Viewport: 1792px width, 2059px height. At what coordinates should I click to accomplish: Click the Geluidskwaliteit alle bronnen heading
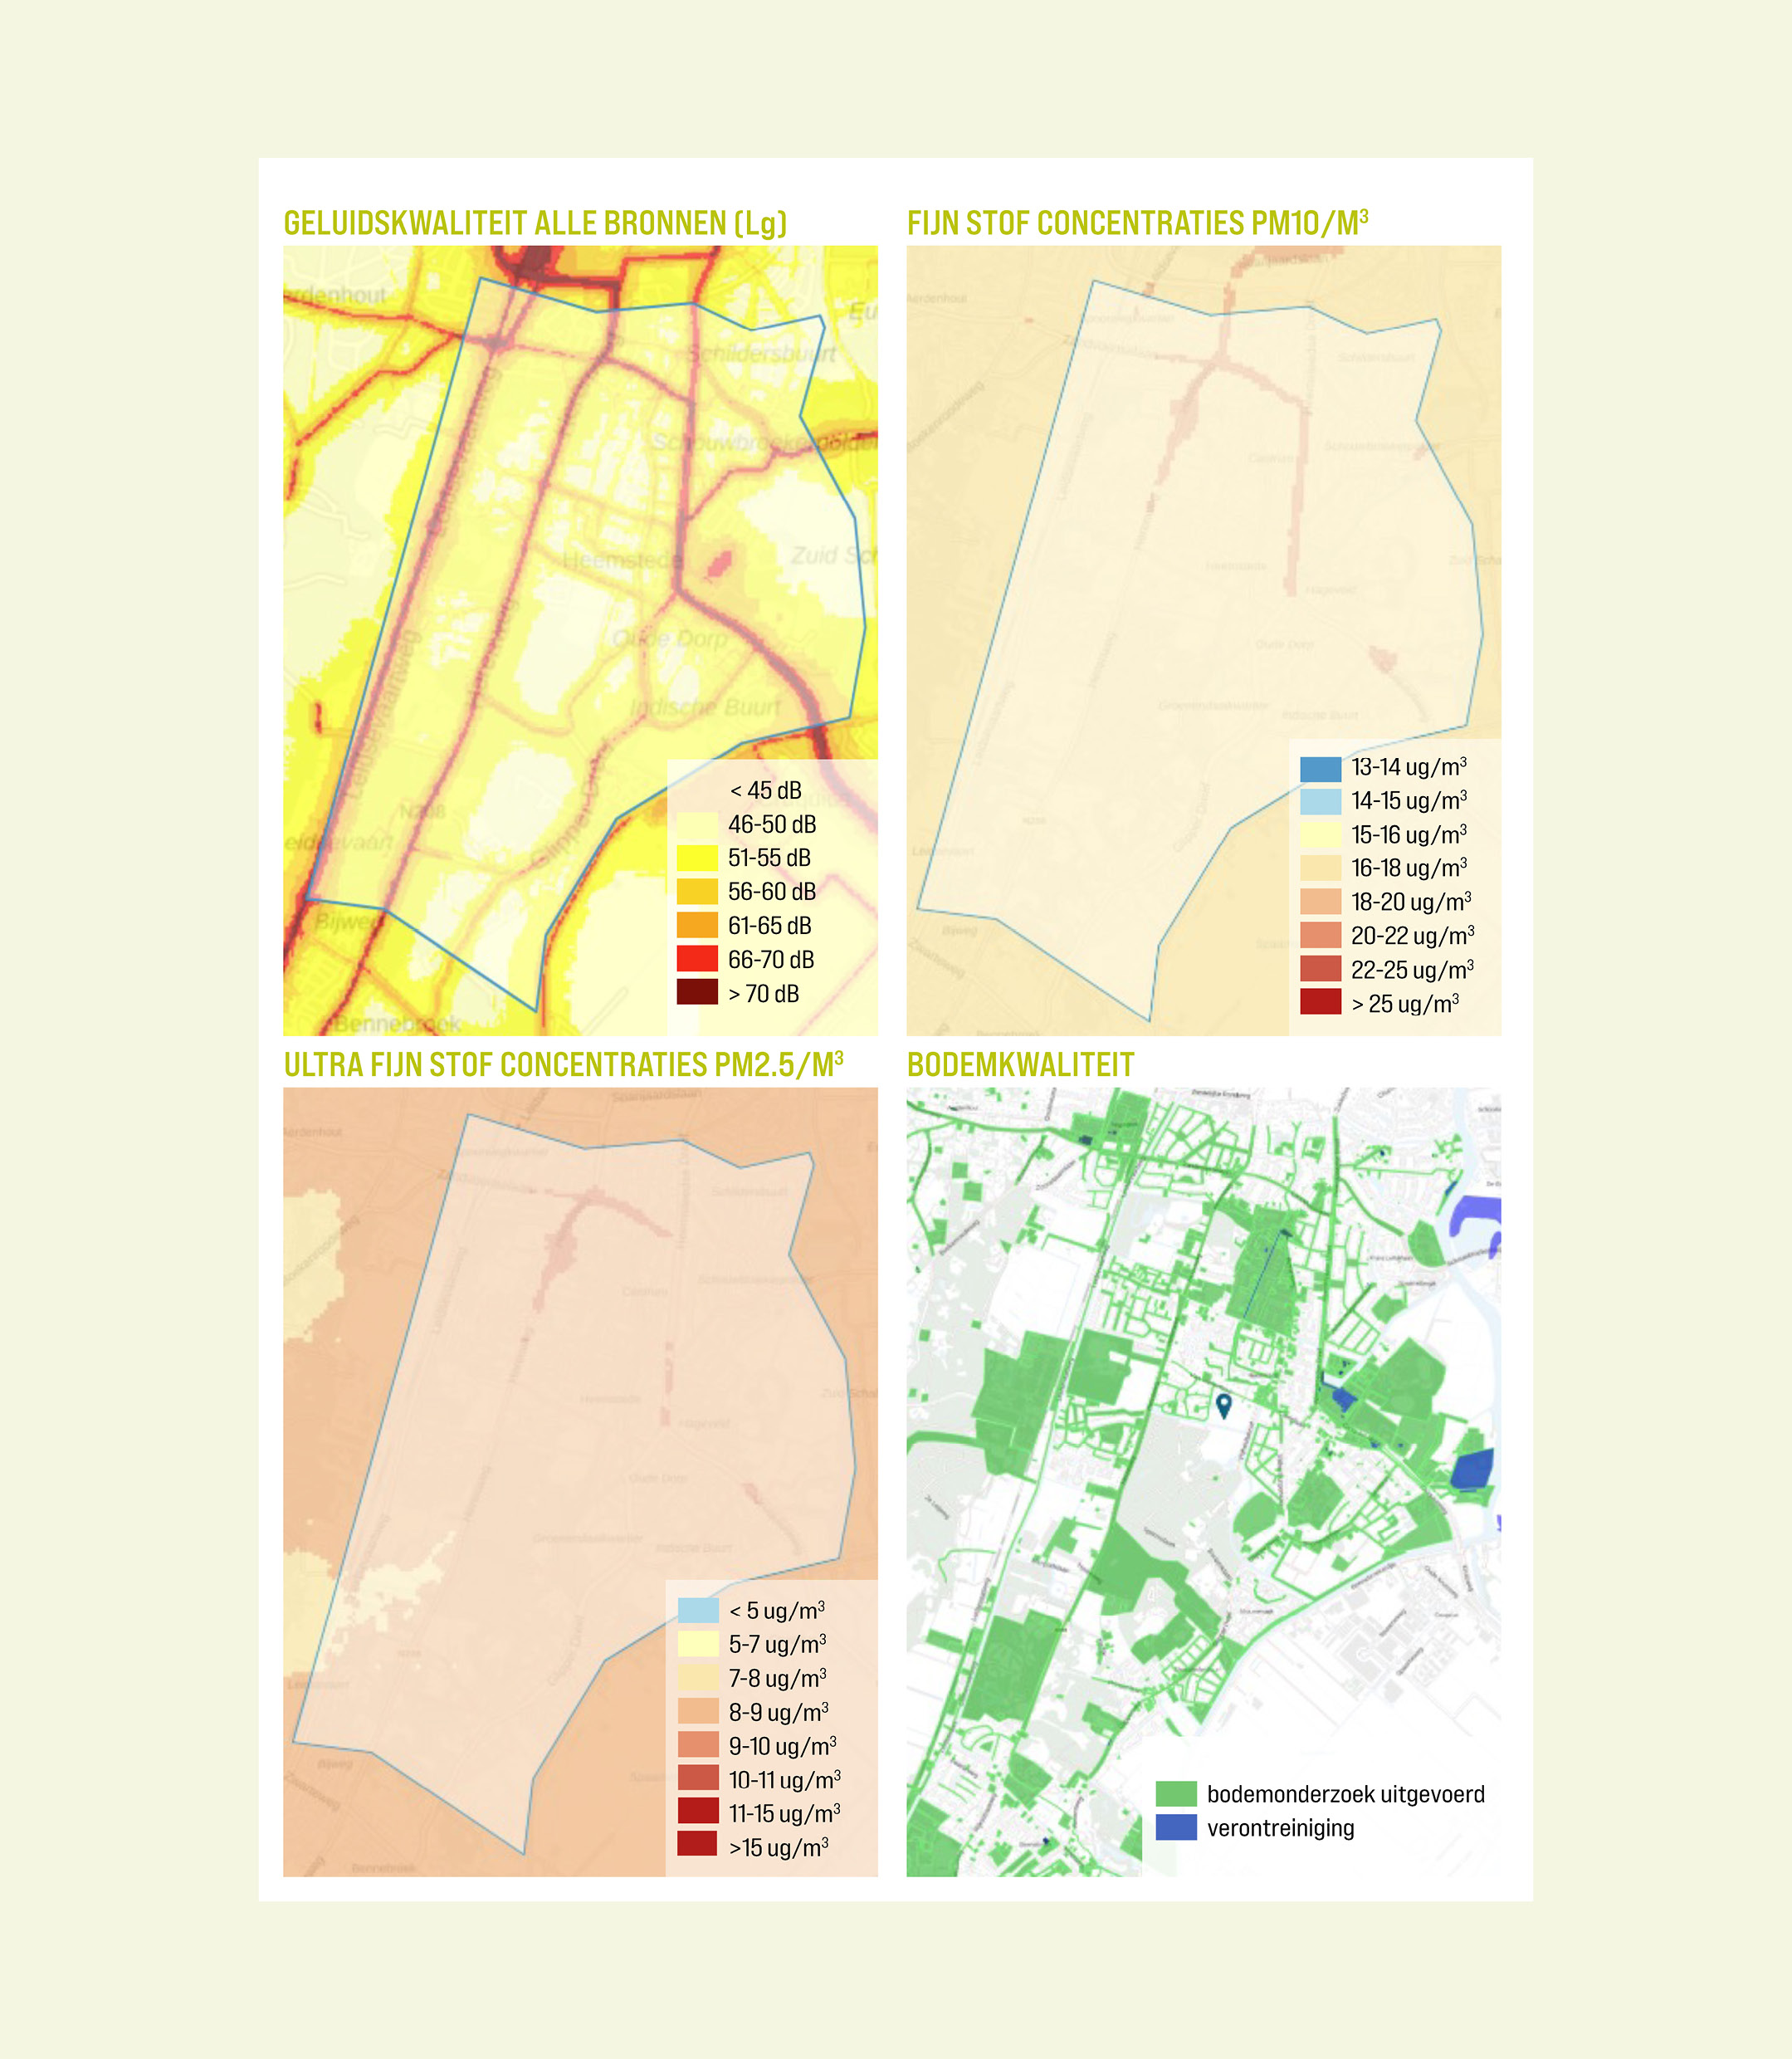[535, 223]
